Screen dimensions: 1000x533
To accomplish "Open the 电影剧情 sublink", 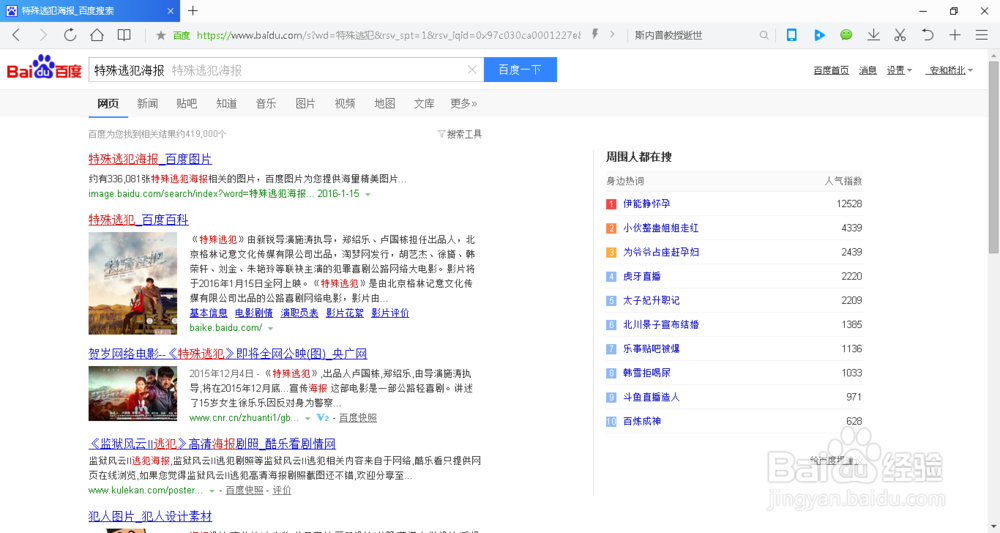I will tap(254, 313).
